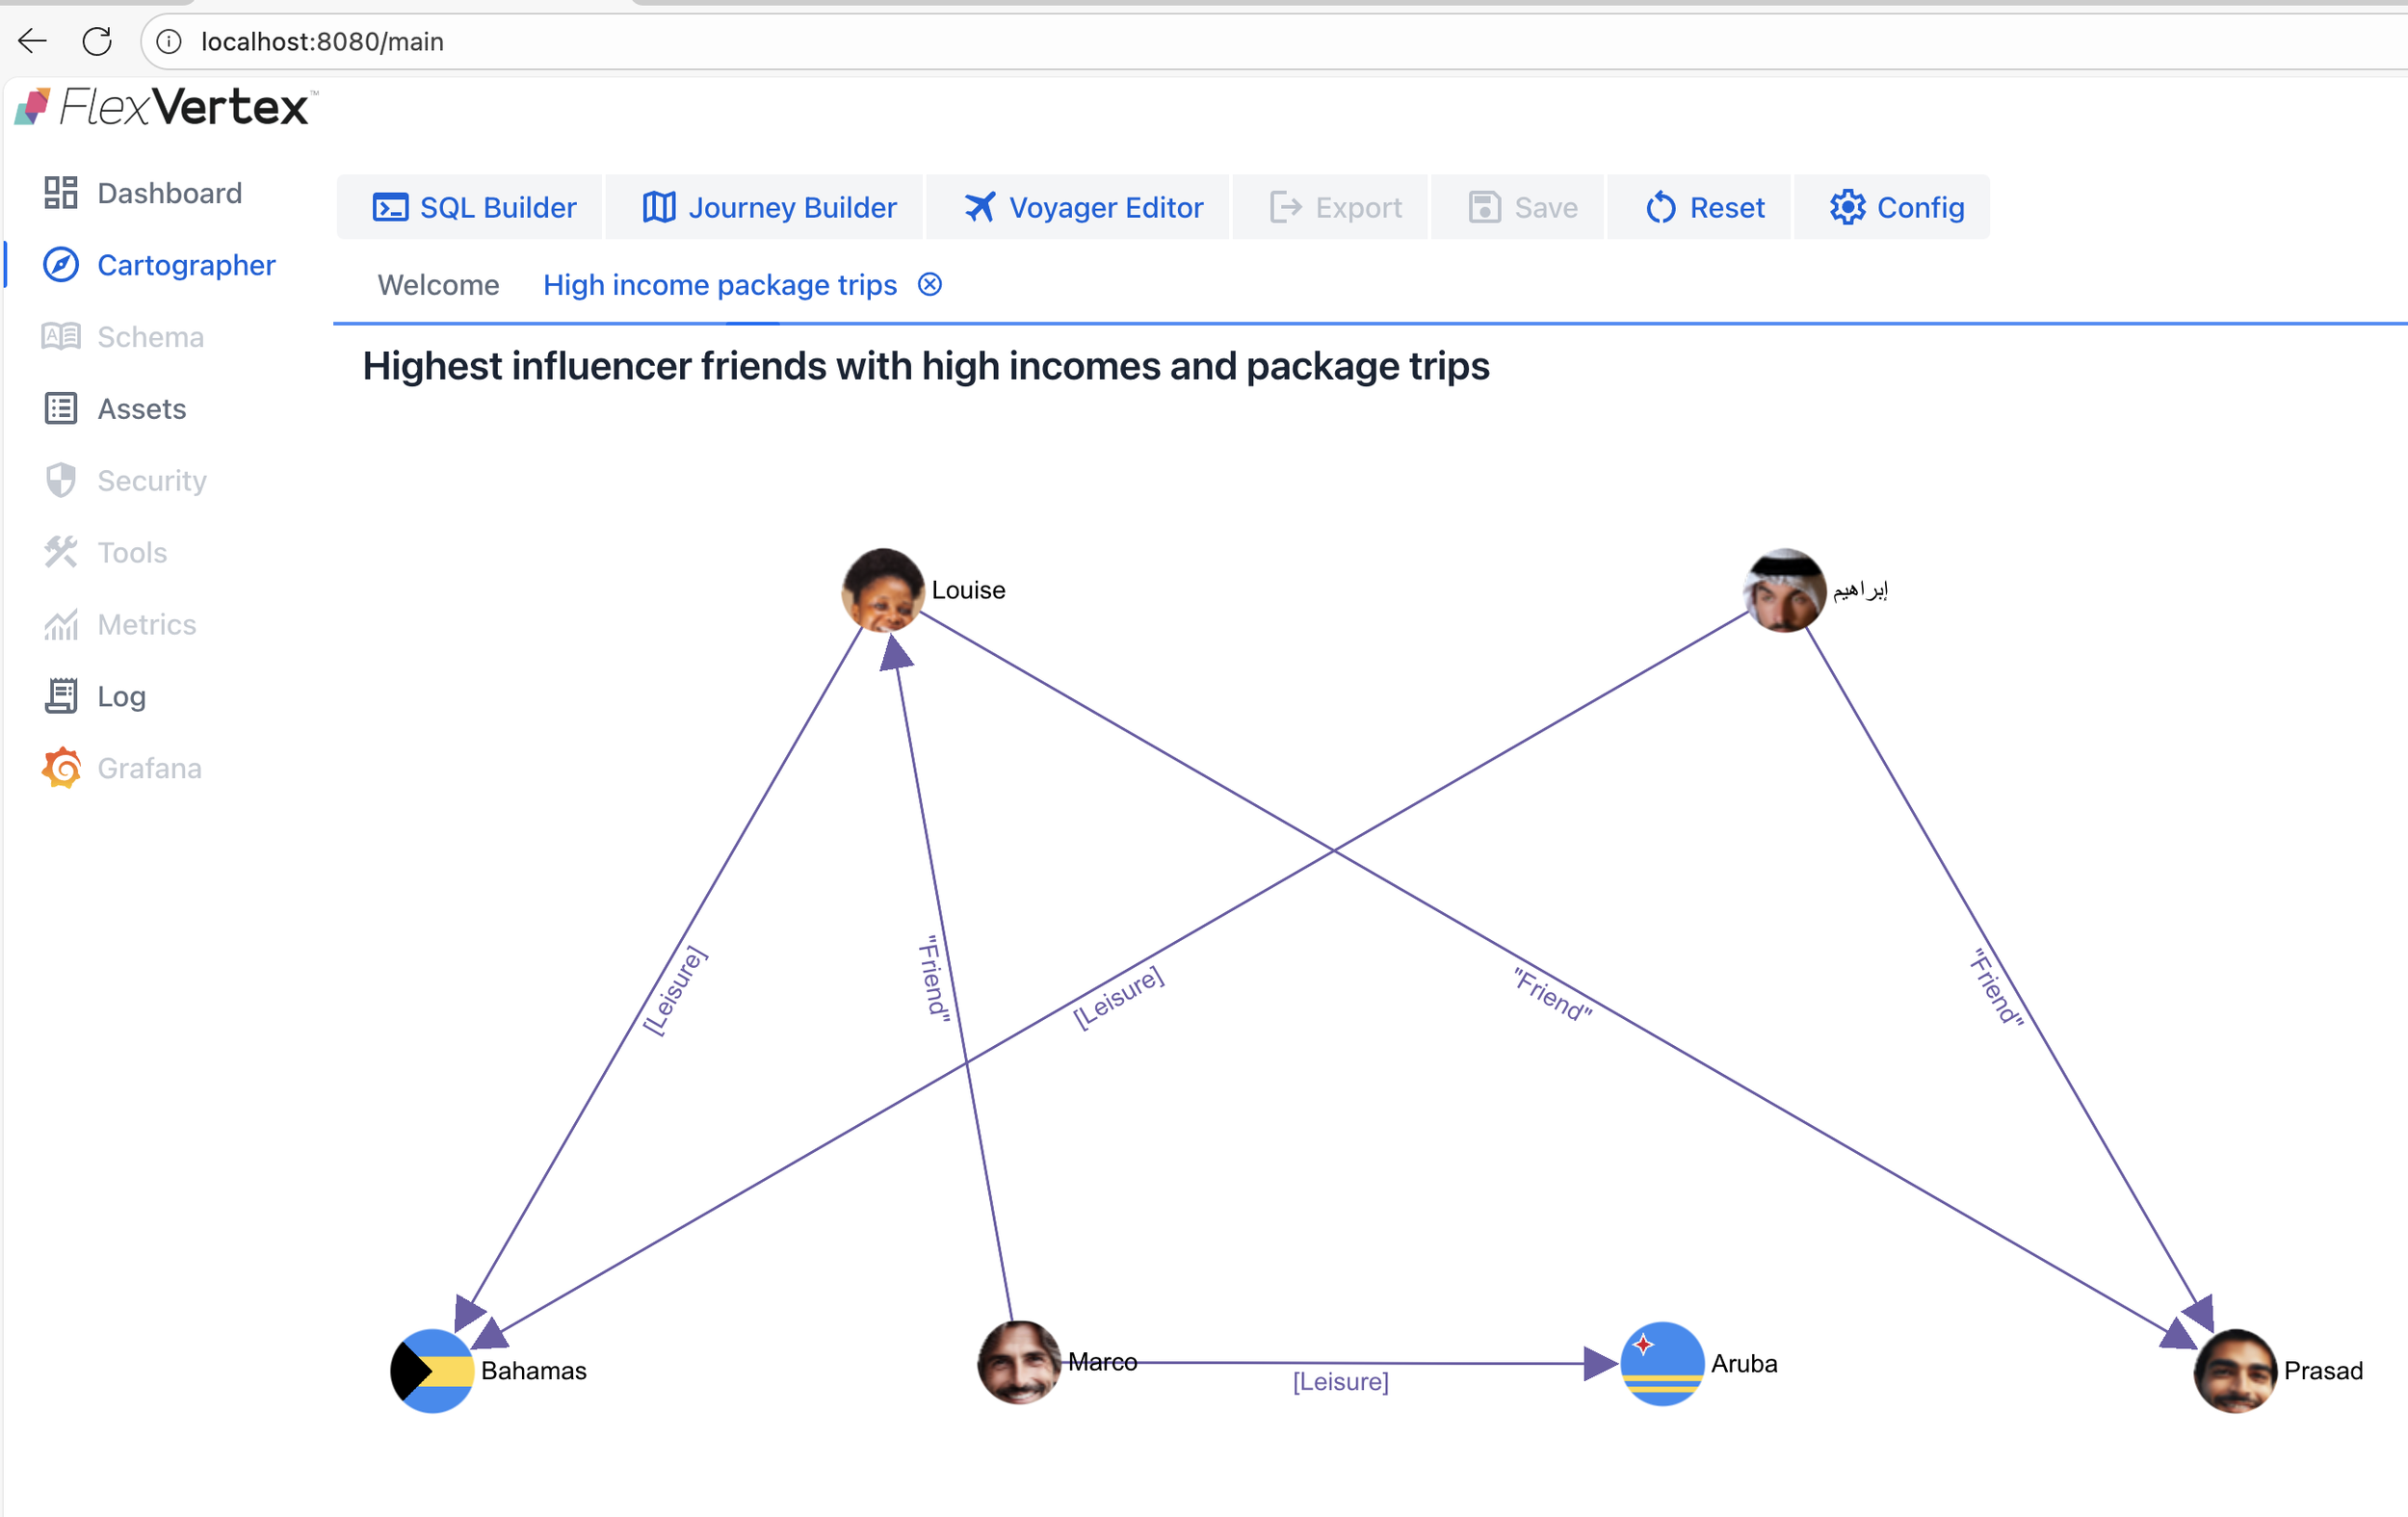Click the Reset button
The height and width of the screenshot is (1517, 2408).
click(1704, 207)
